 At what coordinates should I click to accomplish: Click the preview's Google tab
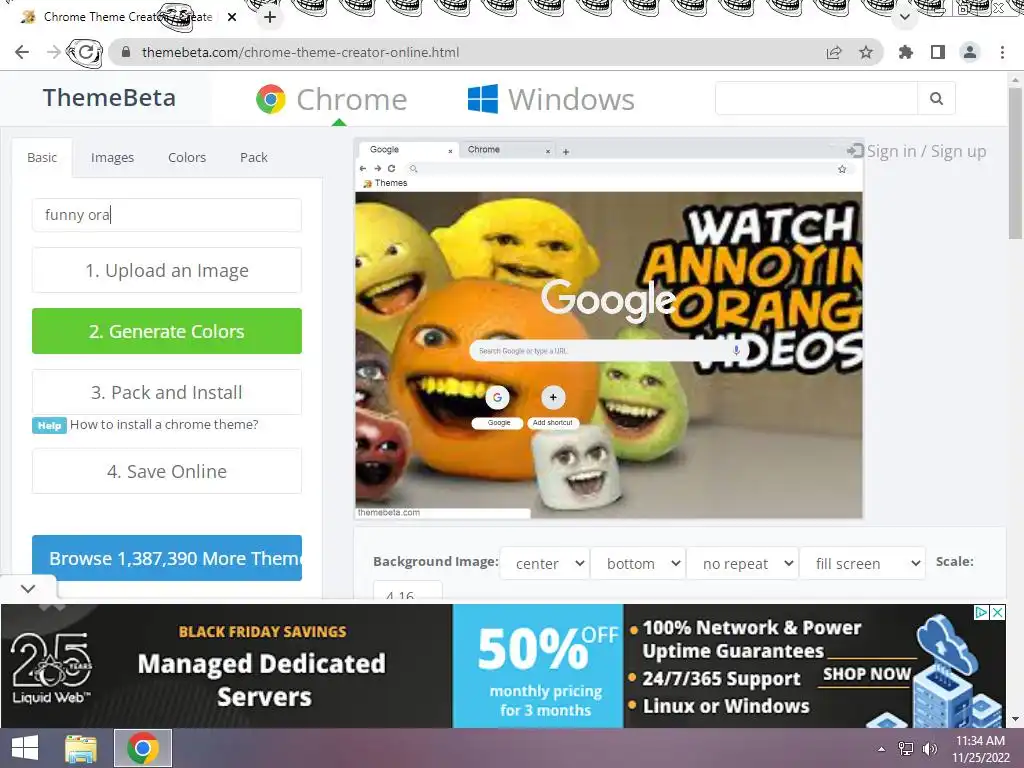(408, 150)
